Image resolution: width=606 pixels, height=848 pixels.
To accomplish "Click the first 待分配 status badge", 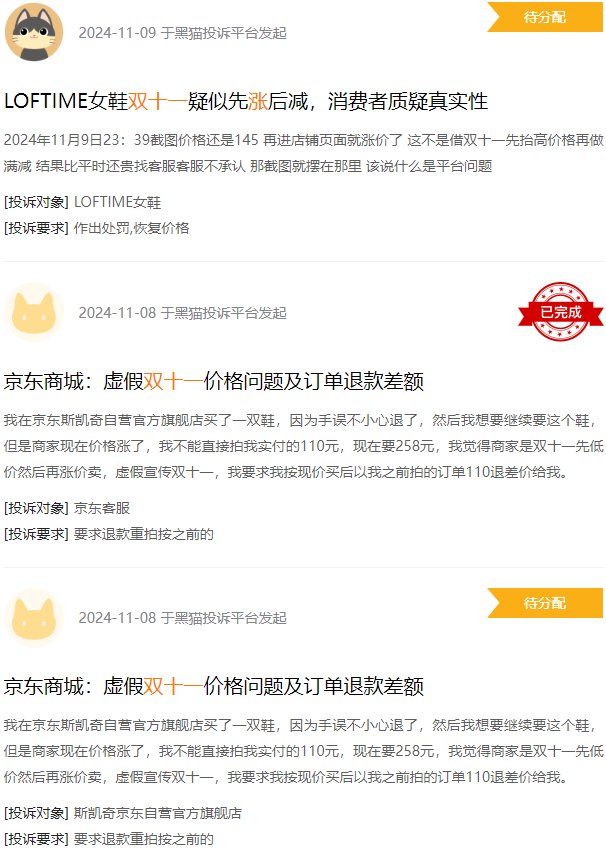I will 545,17.
